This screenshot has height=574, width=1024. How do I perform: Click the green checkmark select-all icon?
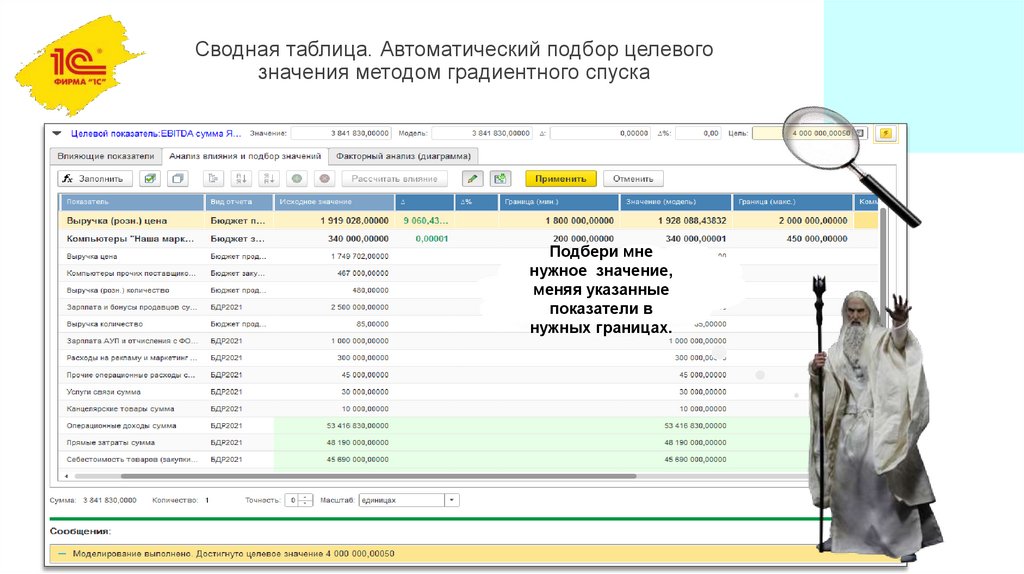pos(149,179)
